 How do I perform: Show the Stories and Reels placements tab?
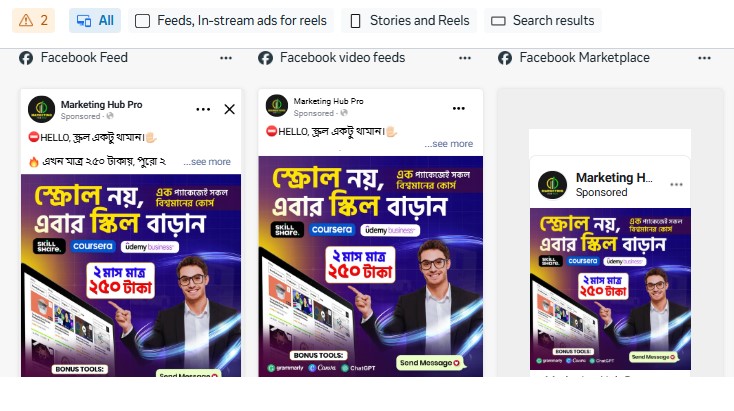[x=409, y=21]
